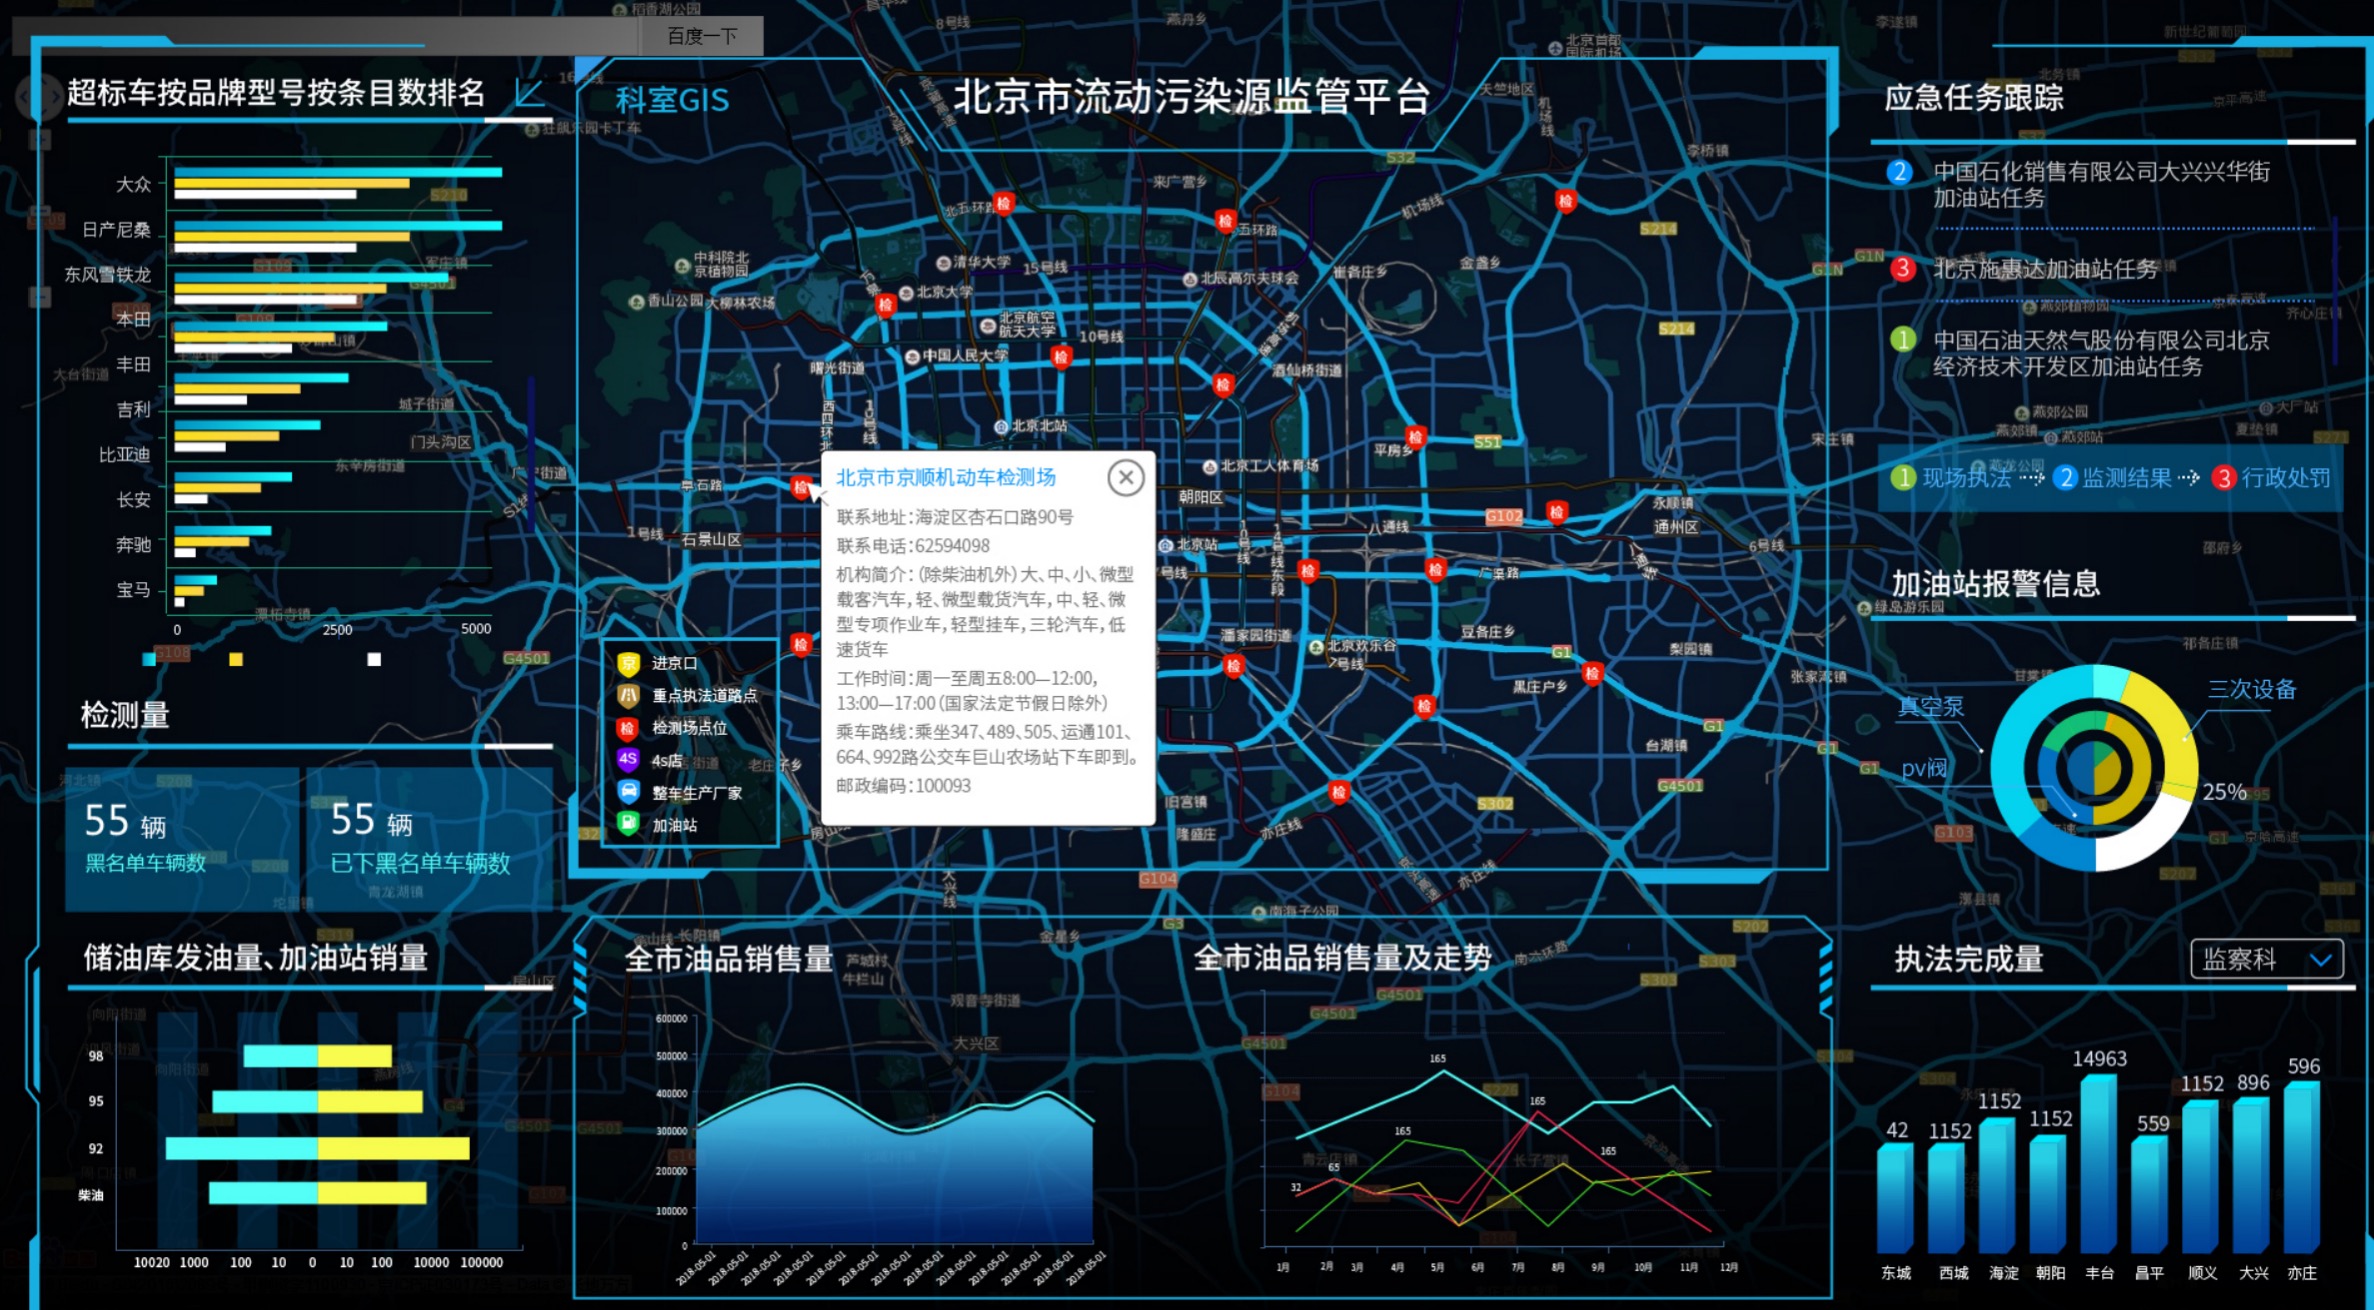Image resolution: width=2374 pixels, height=1310 pixels.
Task: Click the 重点执法道路点 legend icon
Action: tap(628, 695)
